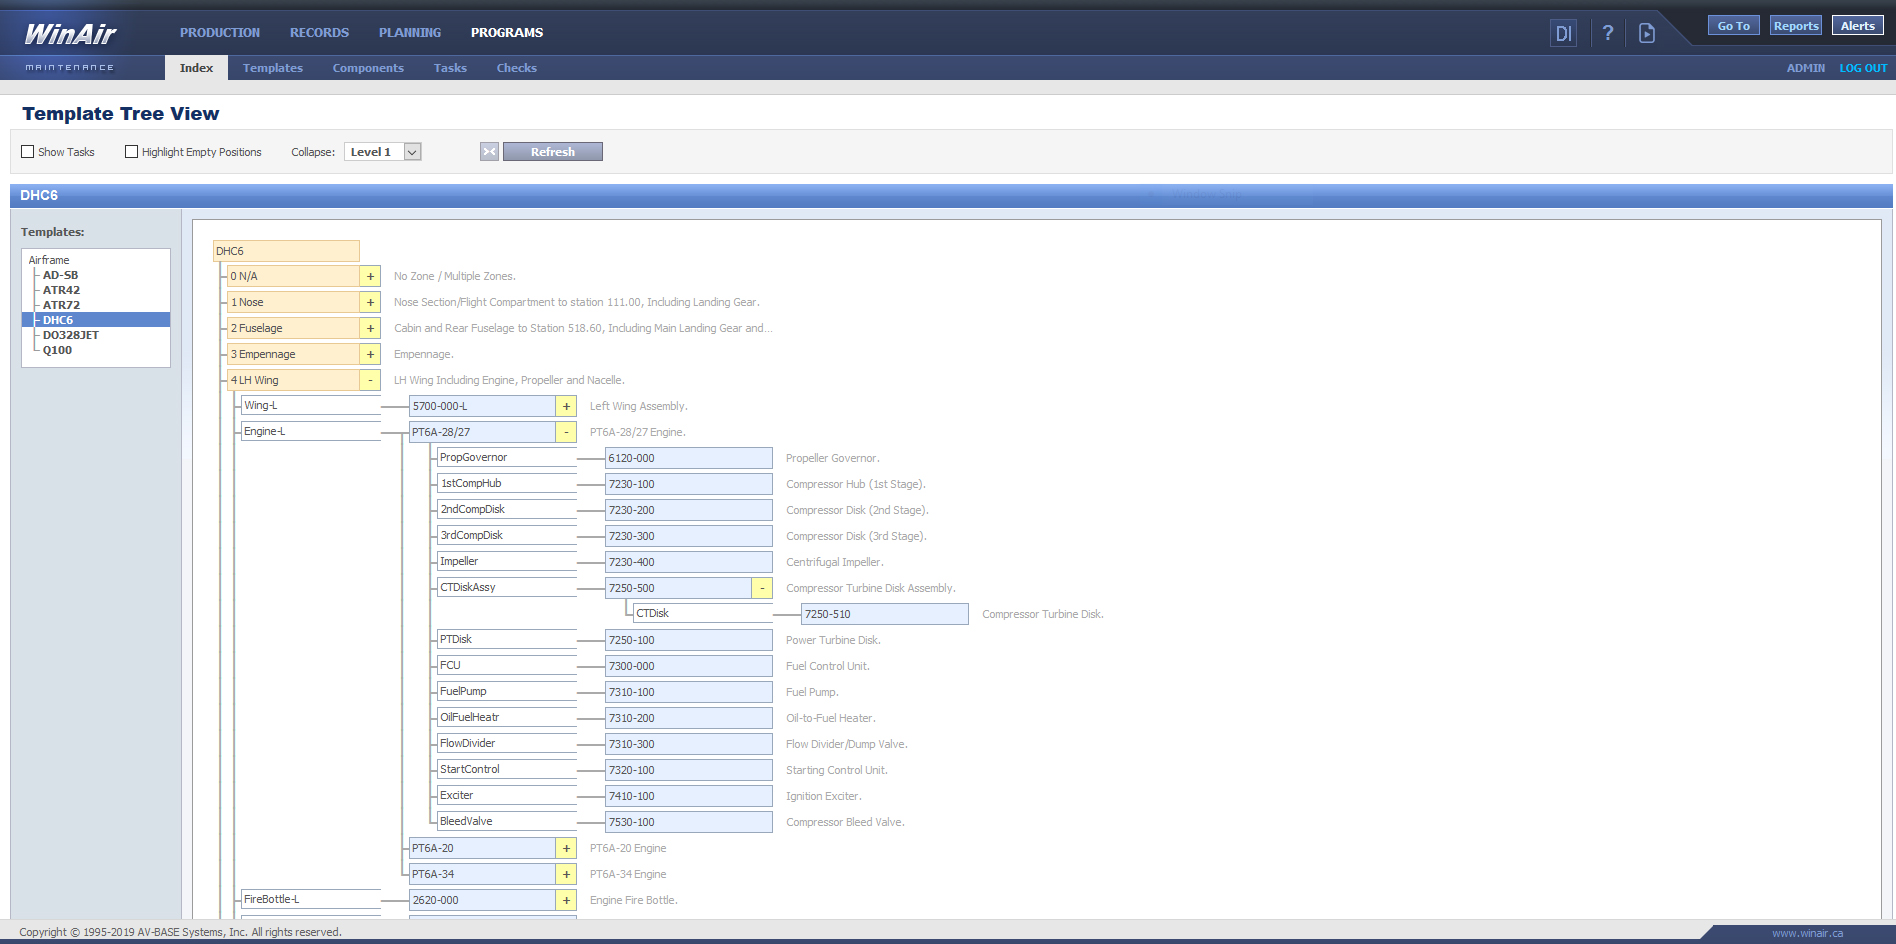The height and width of the screenshot is (944, 1896).
Task: Open the PLANNING menu
Action: pos(410,33)
